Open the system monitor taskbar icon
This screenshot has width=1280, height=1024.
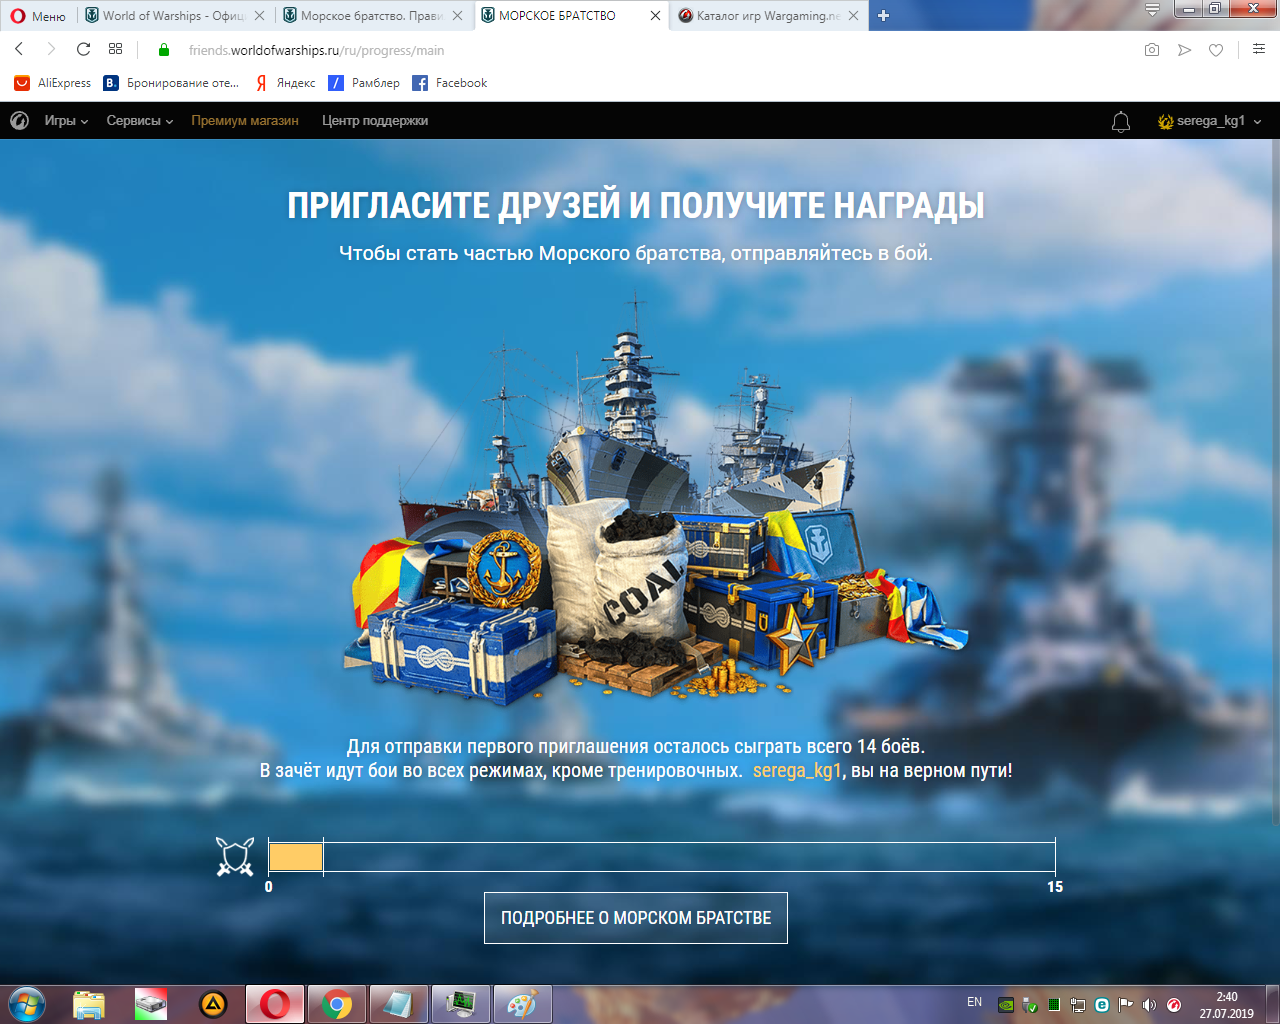(x=461, y=1004)
